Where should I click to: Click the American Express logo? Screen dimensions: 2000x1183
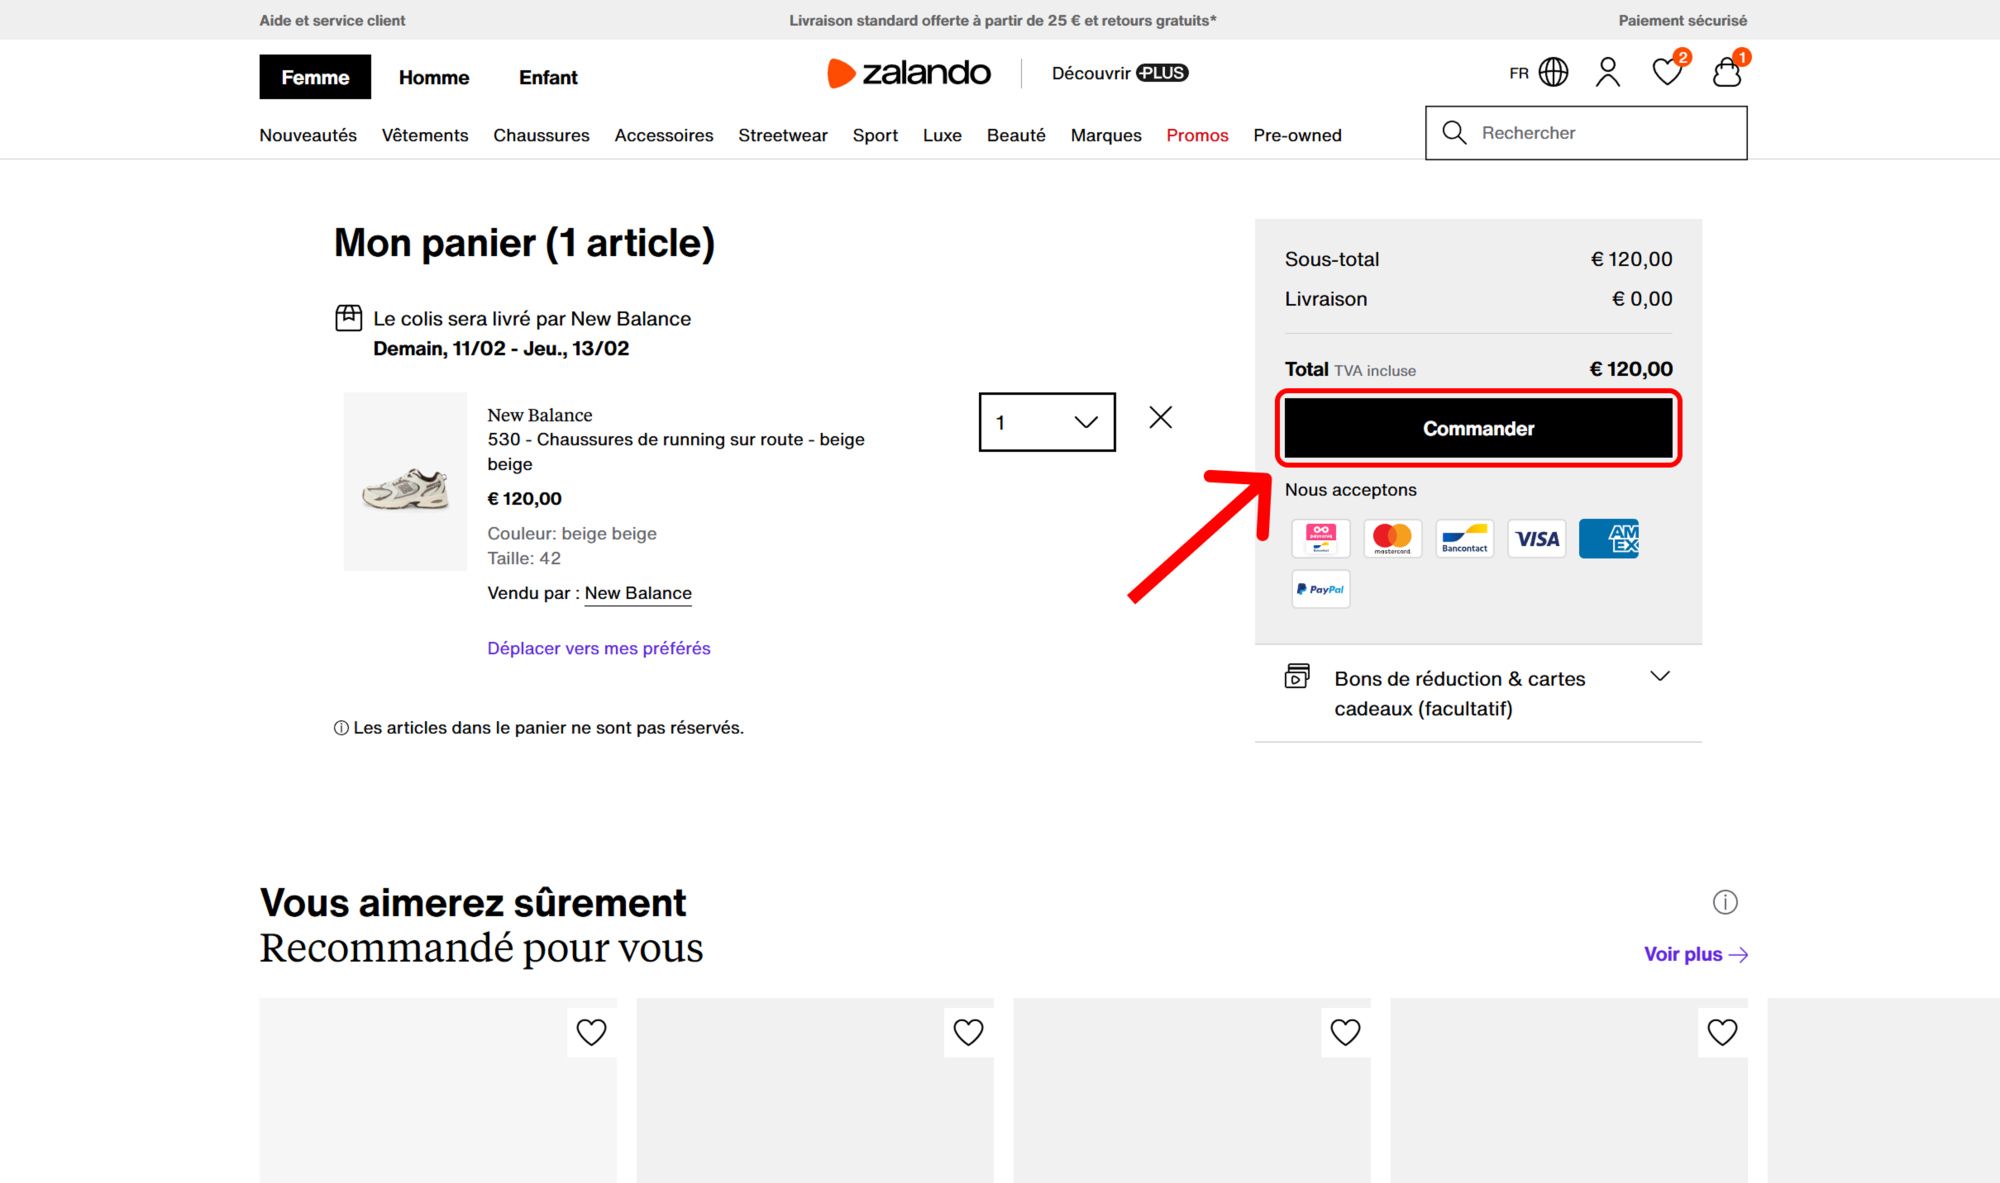[1609, 539]
